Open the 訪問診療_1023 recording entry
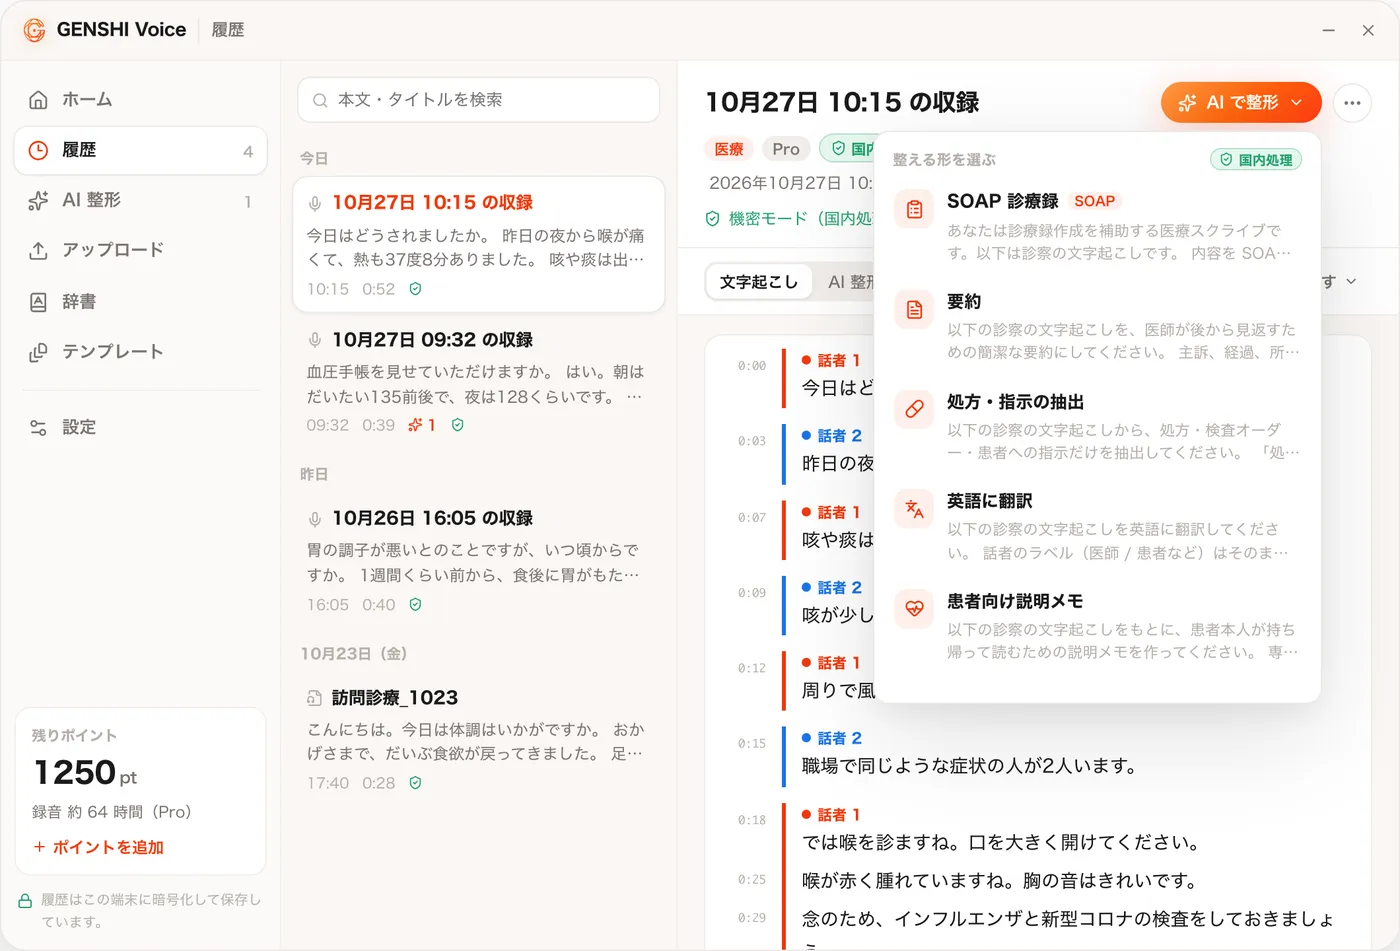Viewport: 1400px width, 951px height. pyautogui.click(x=478, y=739)
